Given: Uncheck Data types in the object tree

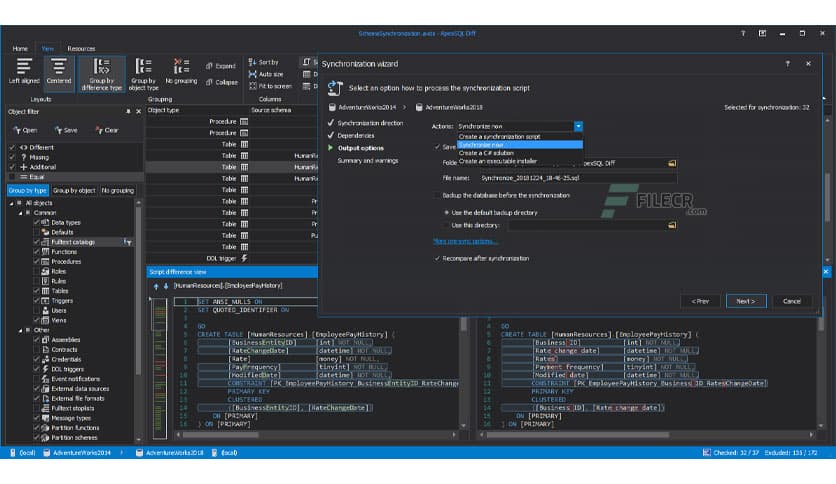Looking at the screenshot, I should [x=37, y=222].
